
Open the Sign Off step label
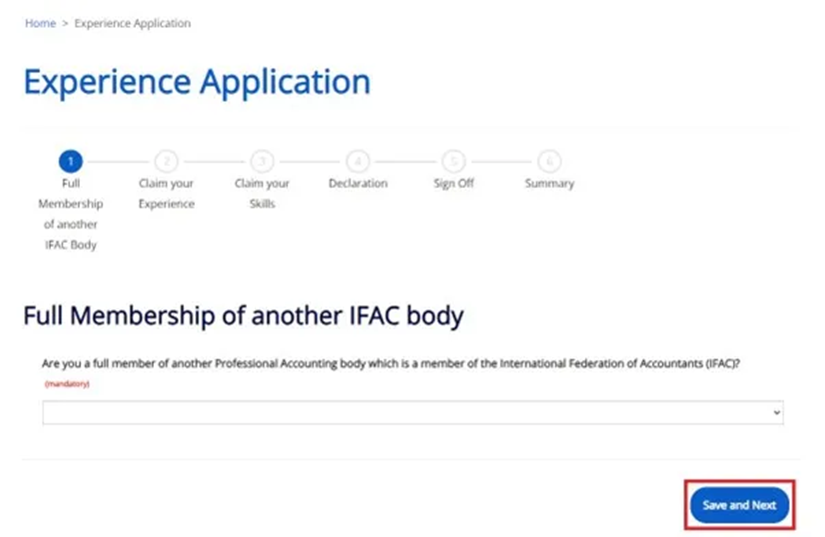pos(453,184)
